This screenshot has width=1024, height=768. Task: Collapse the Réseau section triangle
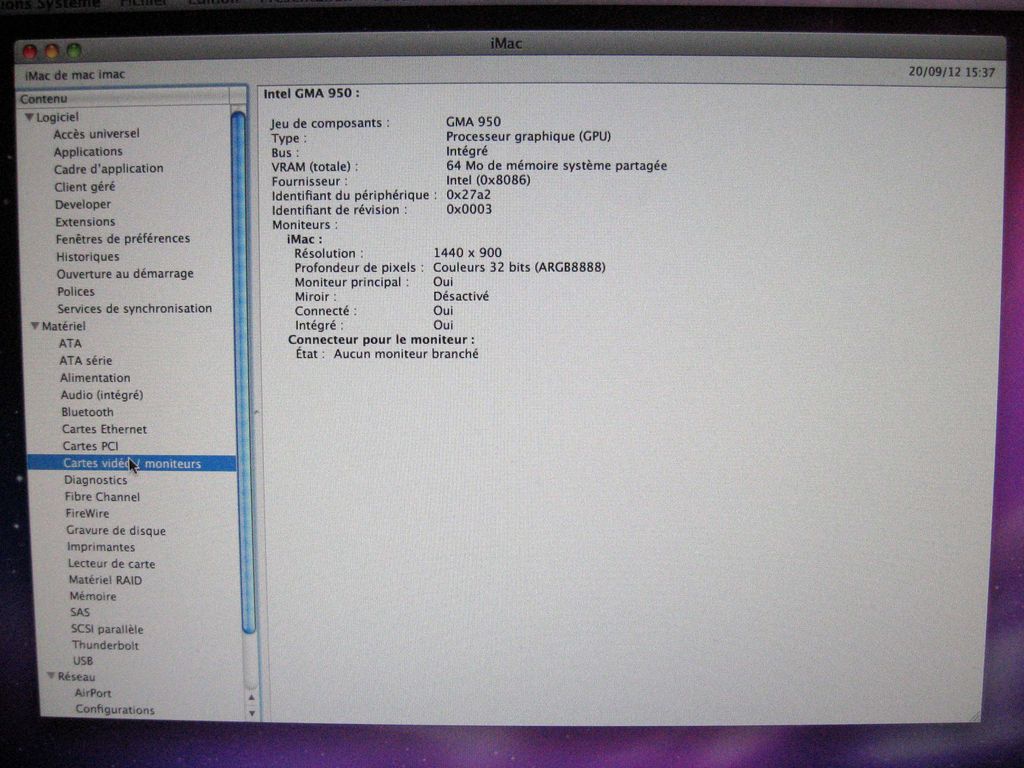pyautogui.click(x=50, y=676)
